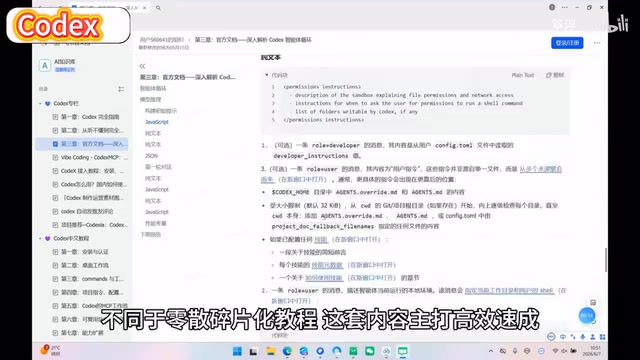Toggle the directory tree layout icon

pos(121,89)
